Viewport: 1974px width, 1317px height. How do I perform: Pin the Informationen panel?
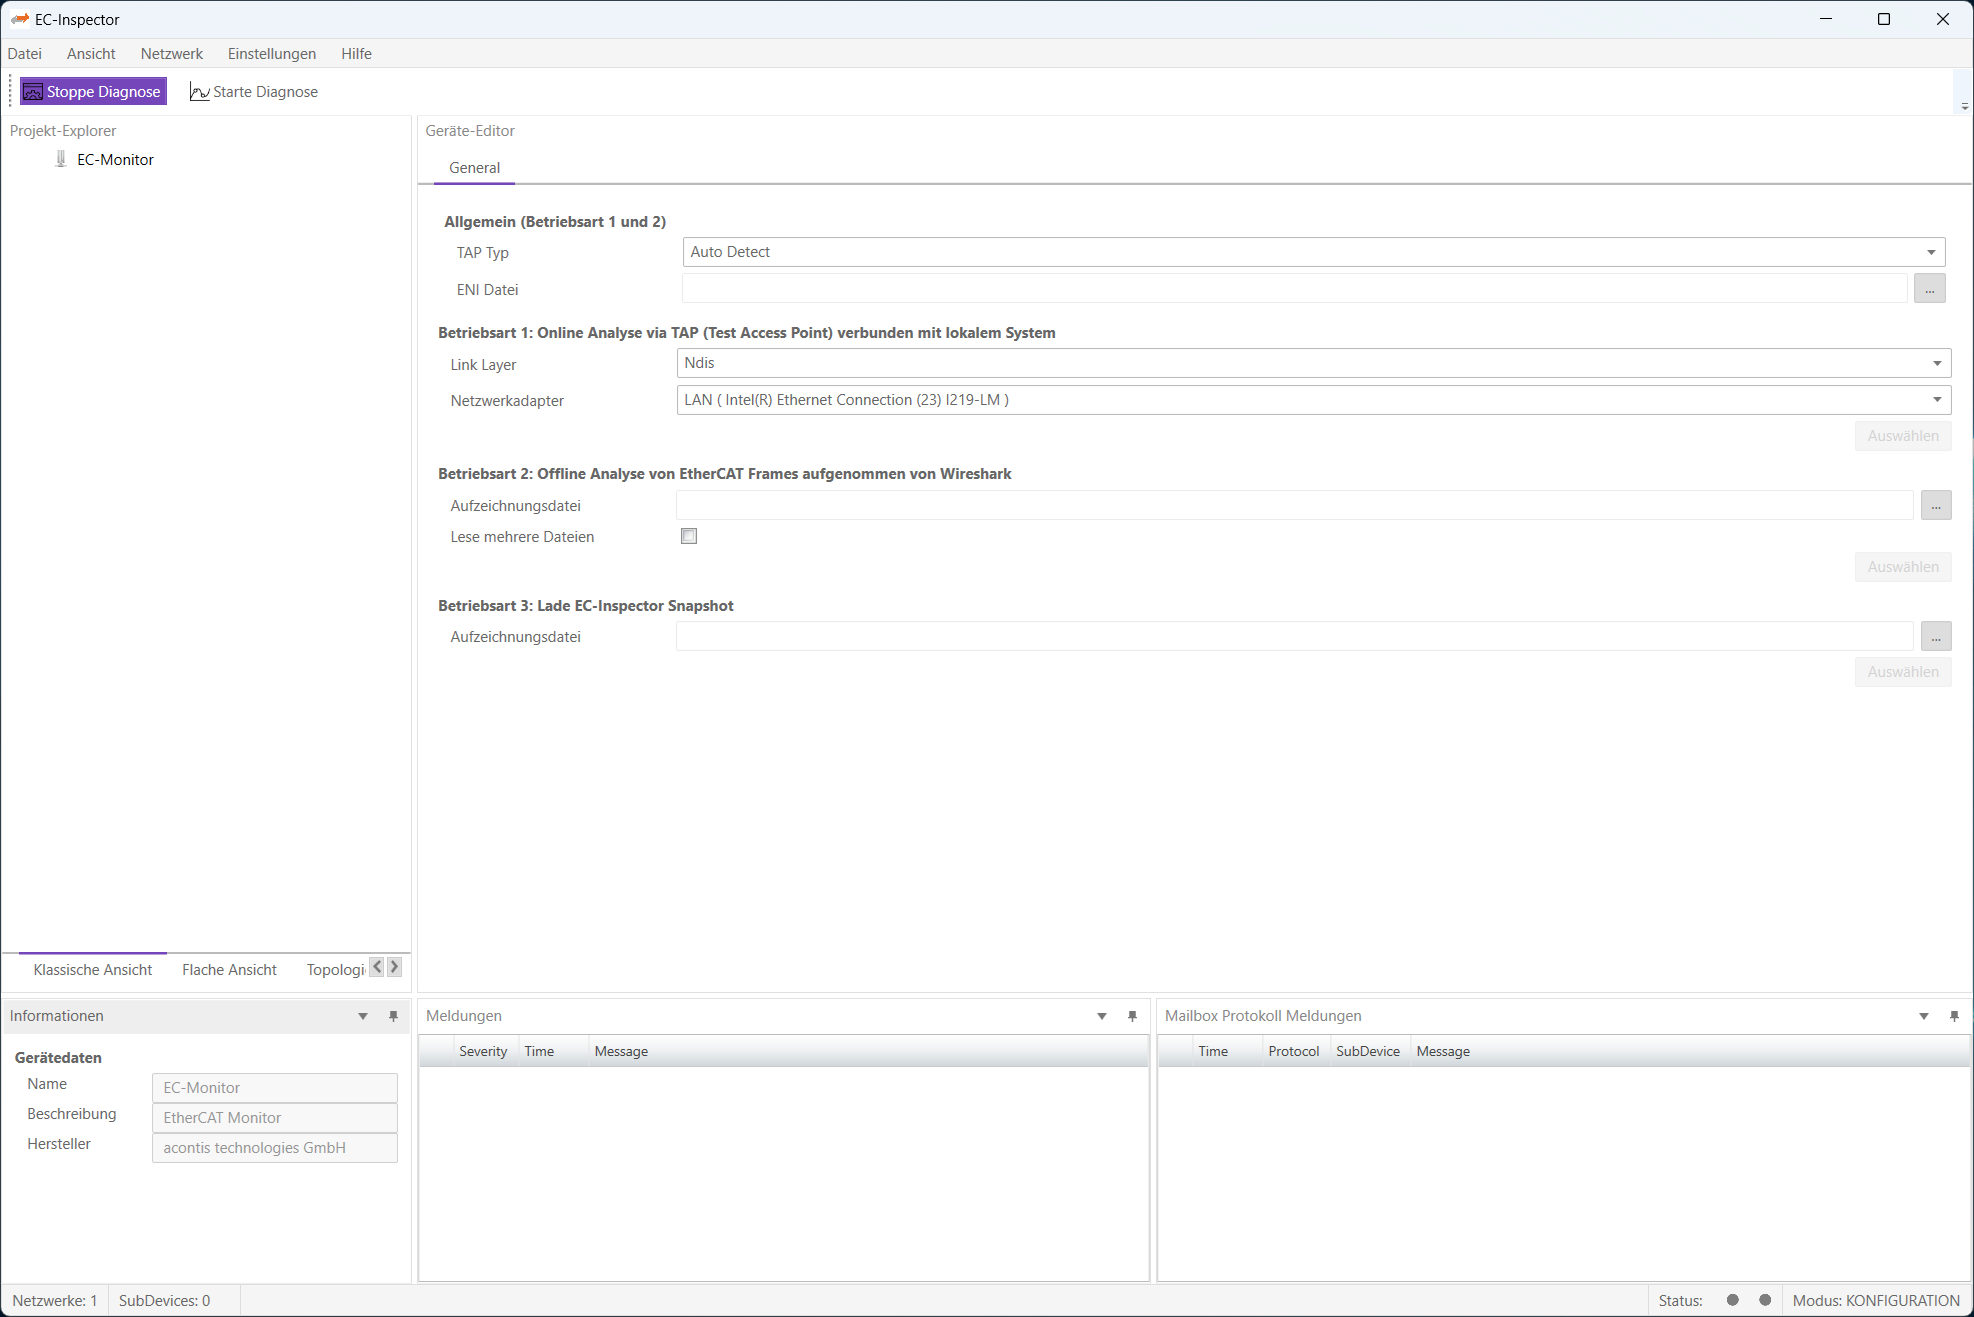(x=393, y=1016)
